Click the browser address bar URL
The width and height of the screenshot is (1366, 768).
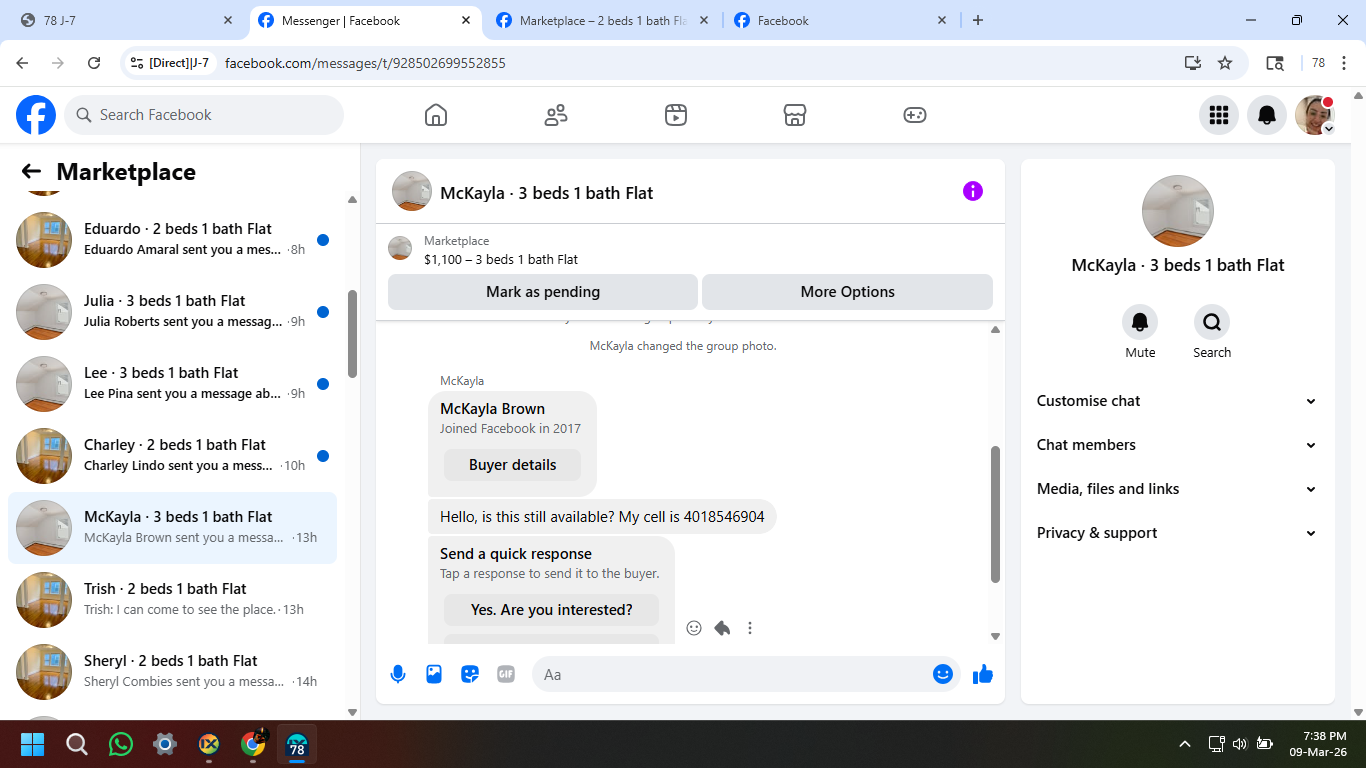click(365, 63)
